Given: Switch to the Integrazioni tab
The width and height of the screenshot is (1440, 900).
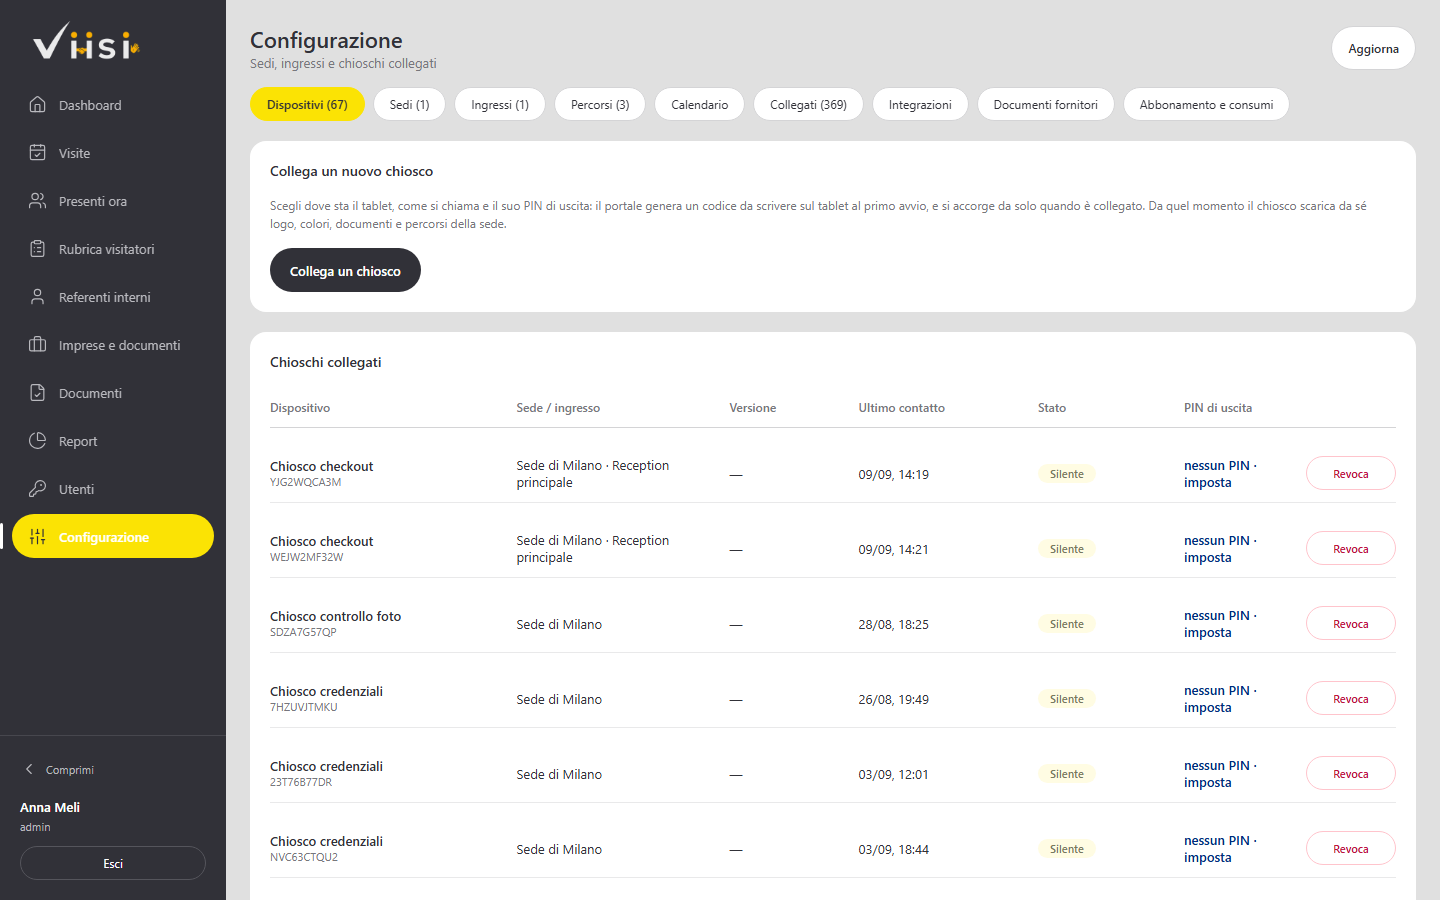Looking at the screenshot, I should pos(920,104).
